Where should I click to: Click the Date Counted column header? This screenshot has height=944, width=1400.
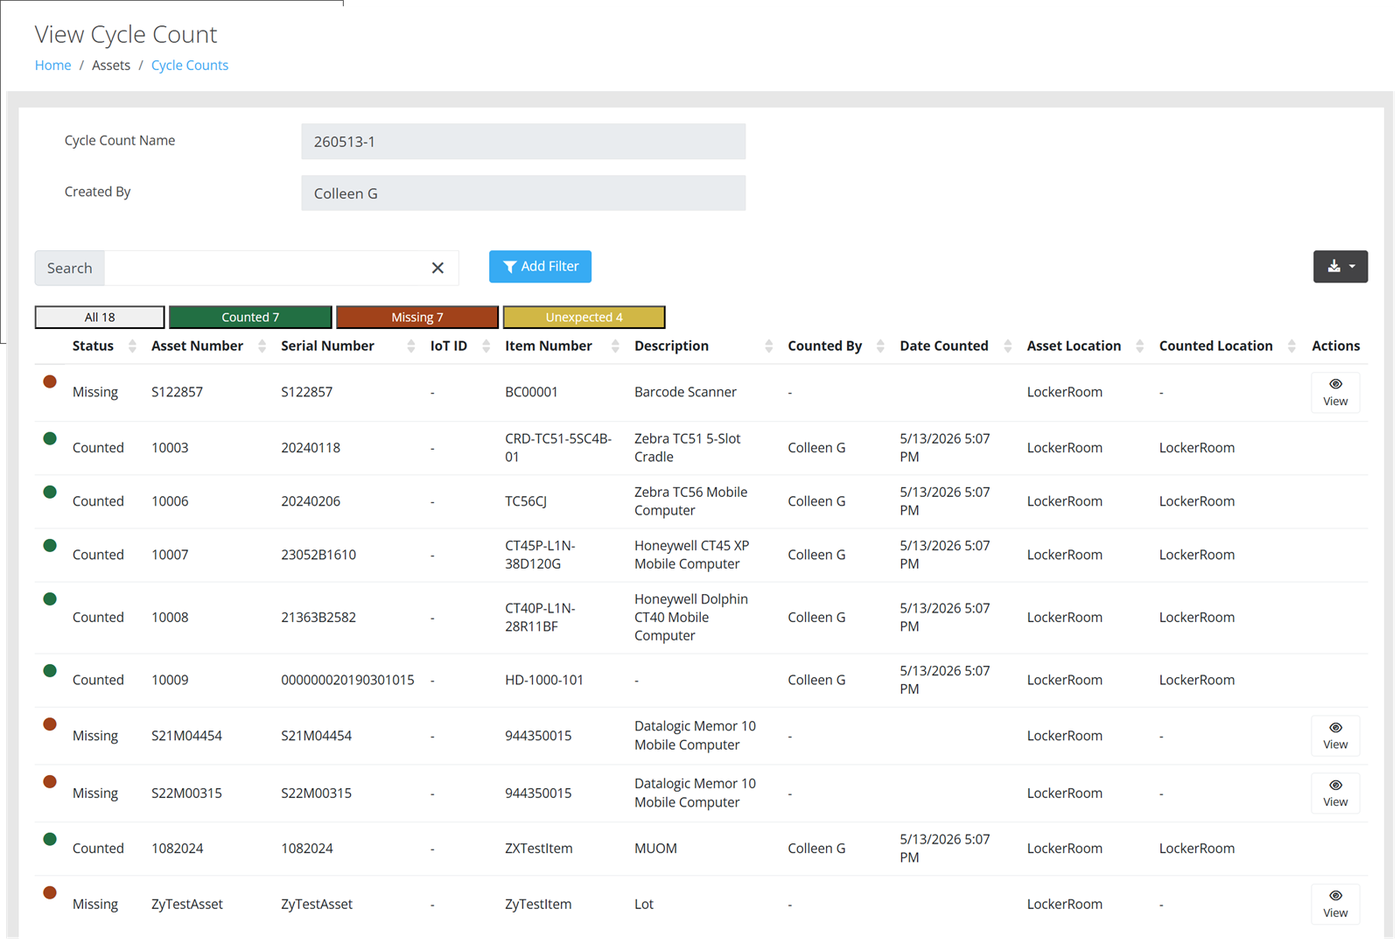pyautogui.click(x=944, y=346)
